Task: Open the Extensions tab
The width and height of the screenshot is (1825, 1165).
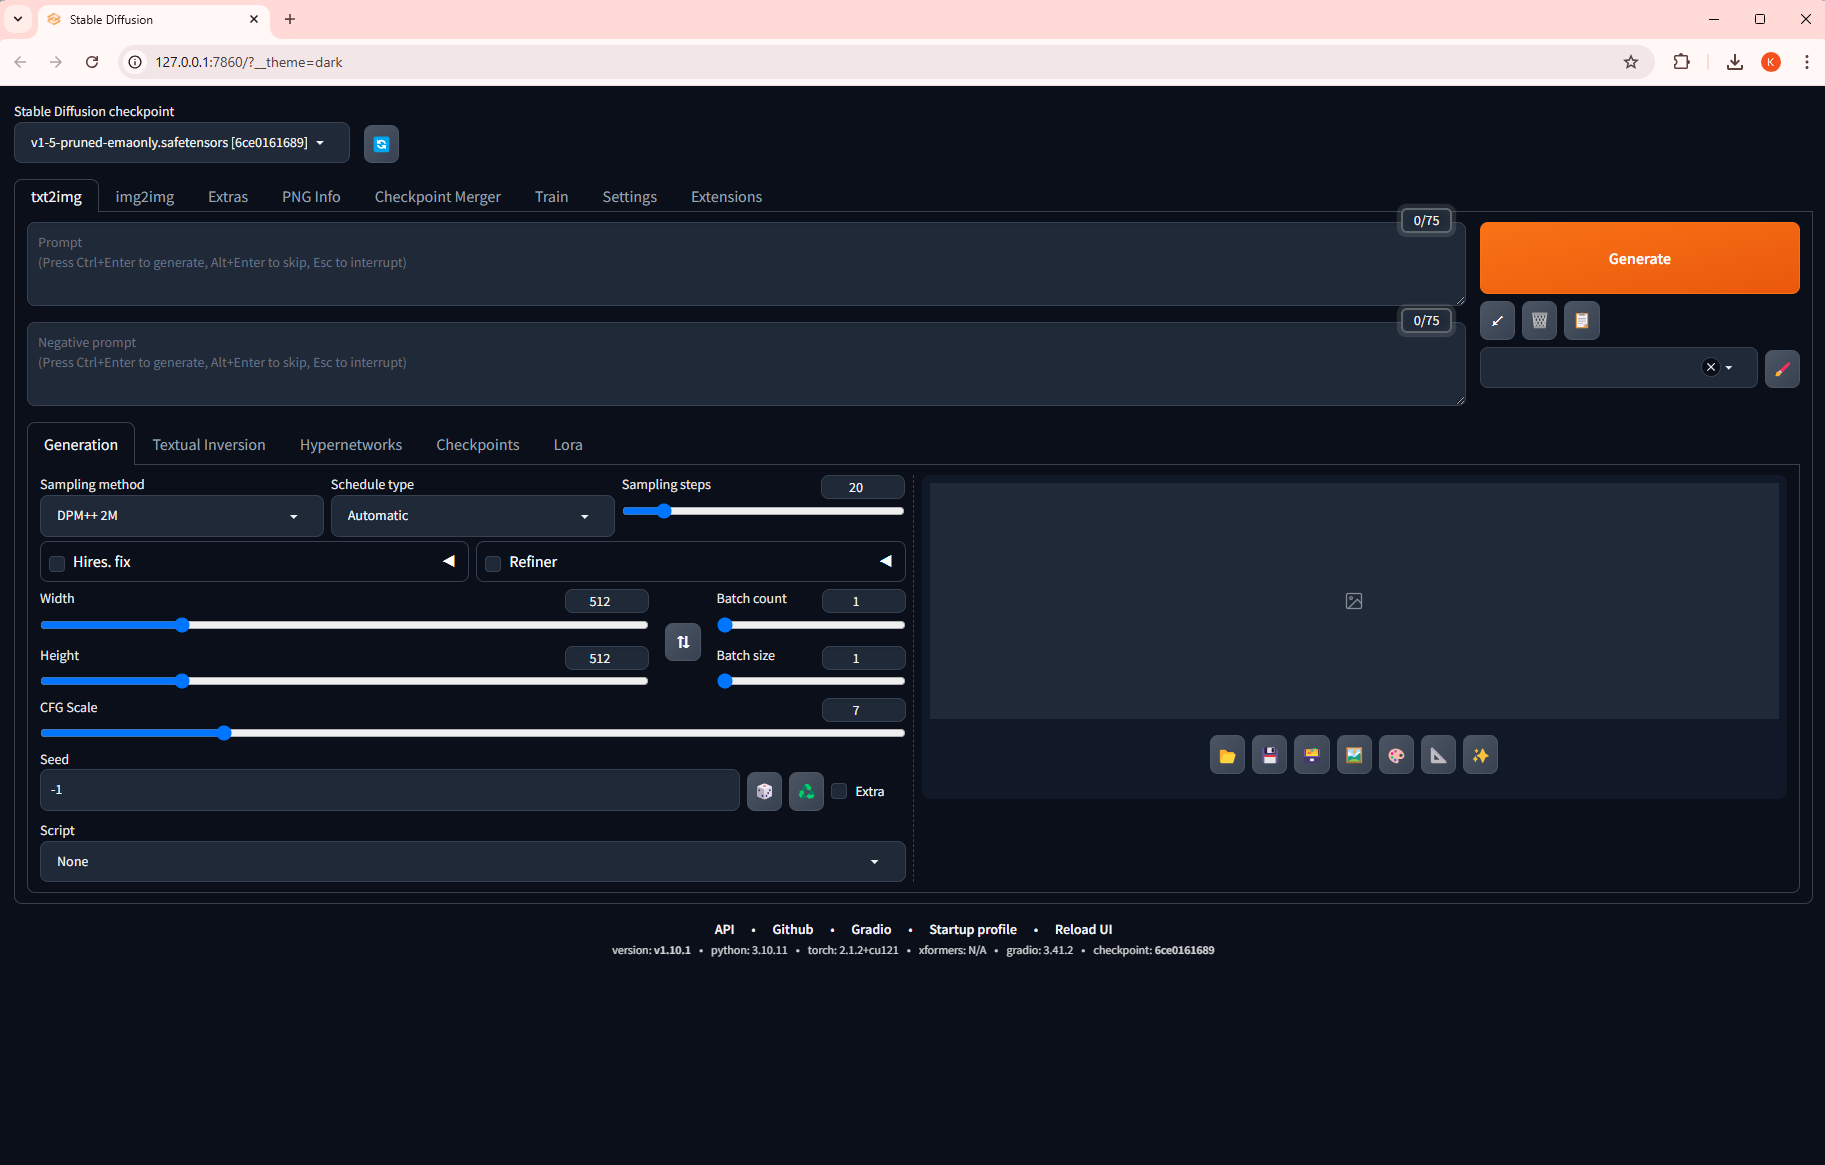Action: point(727,197)
